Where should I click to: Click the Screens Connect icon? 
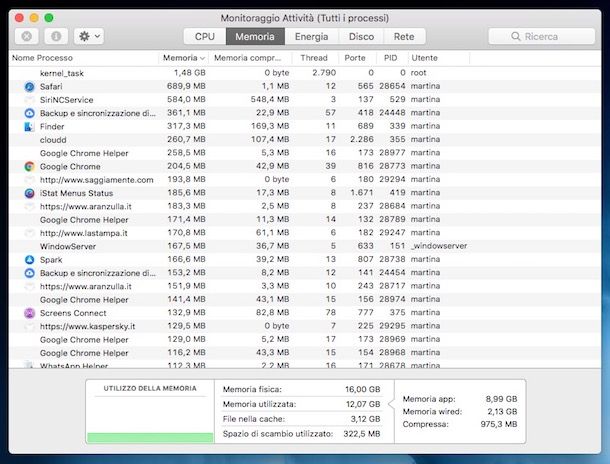pyautogui.click(x=30, y=313)
